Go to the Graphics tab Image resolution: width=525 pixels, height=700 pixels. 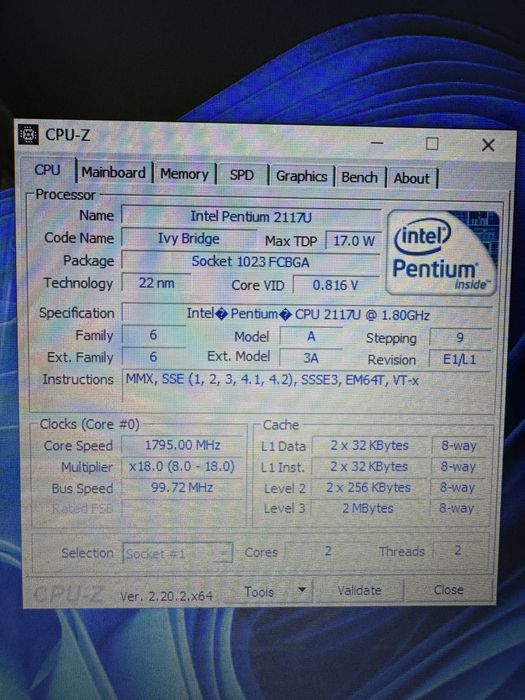(301, 176)
